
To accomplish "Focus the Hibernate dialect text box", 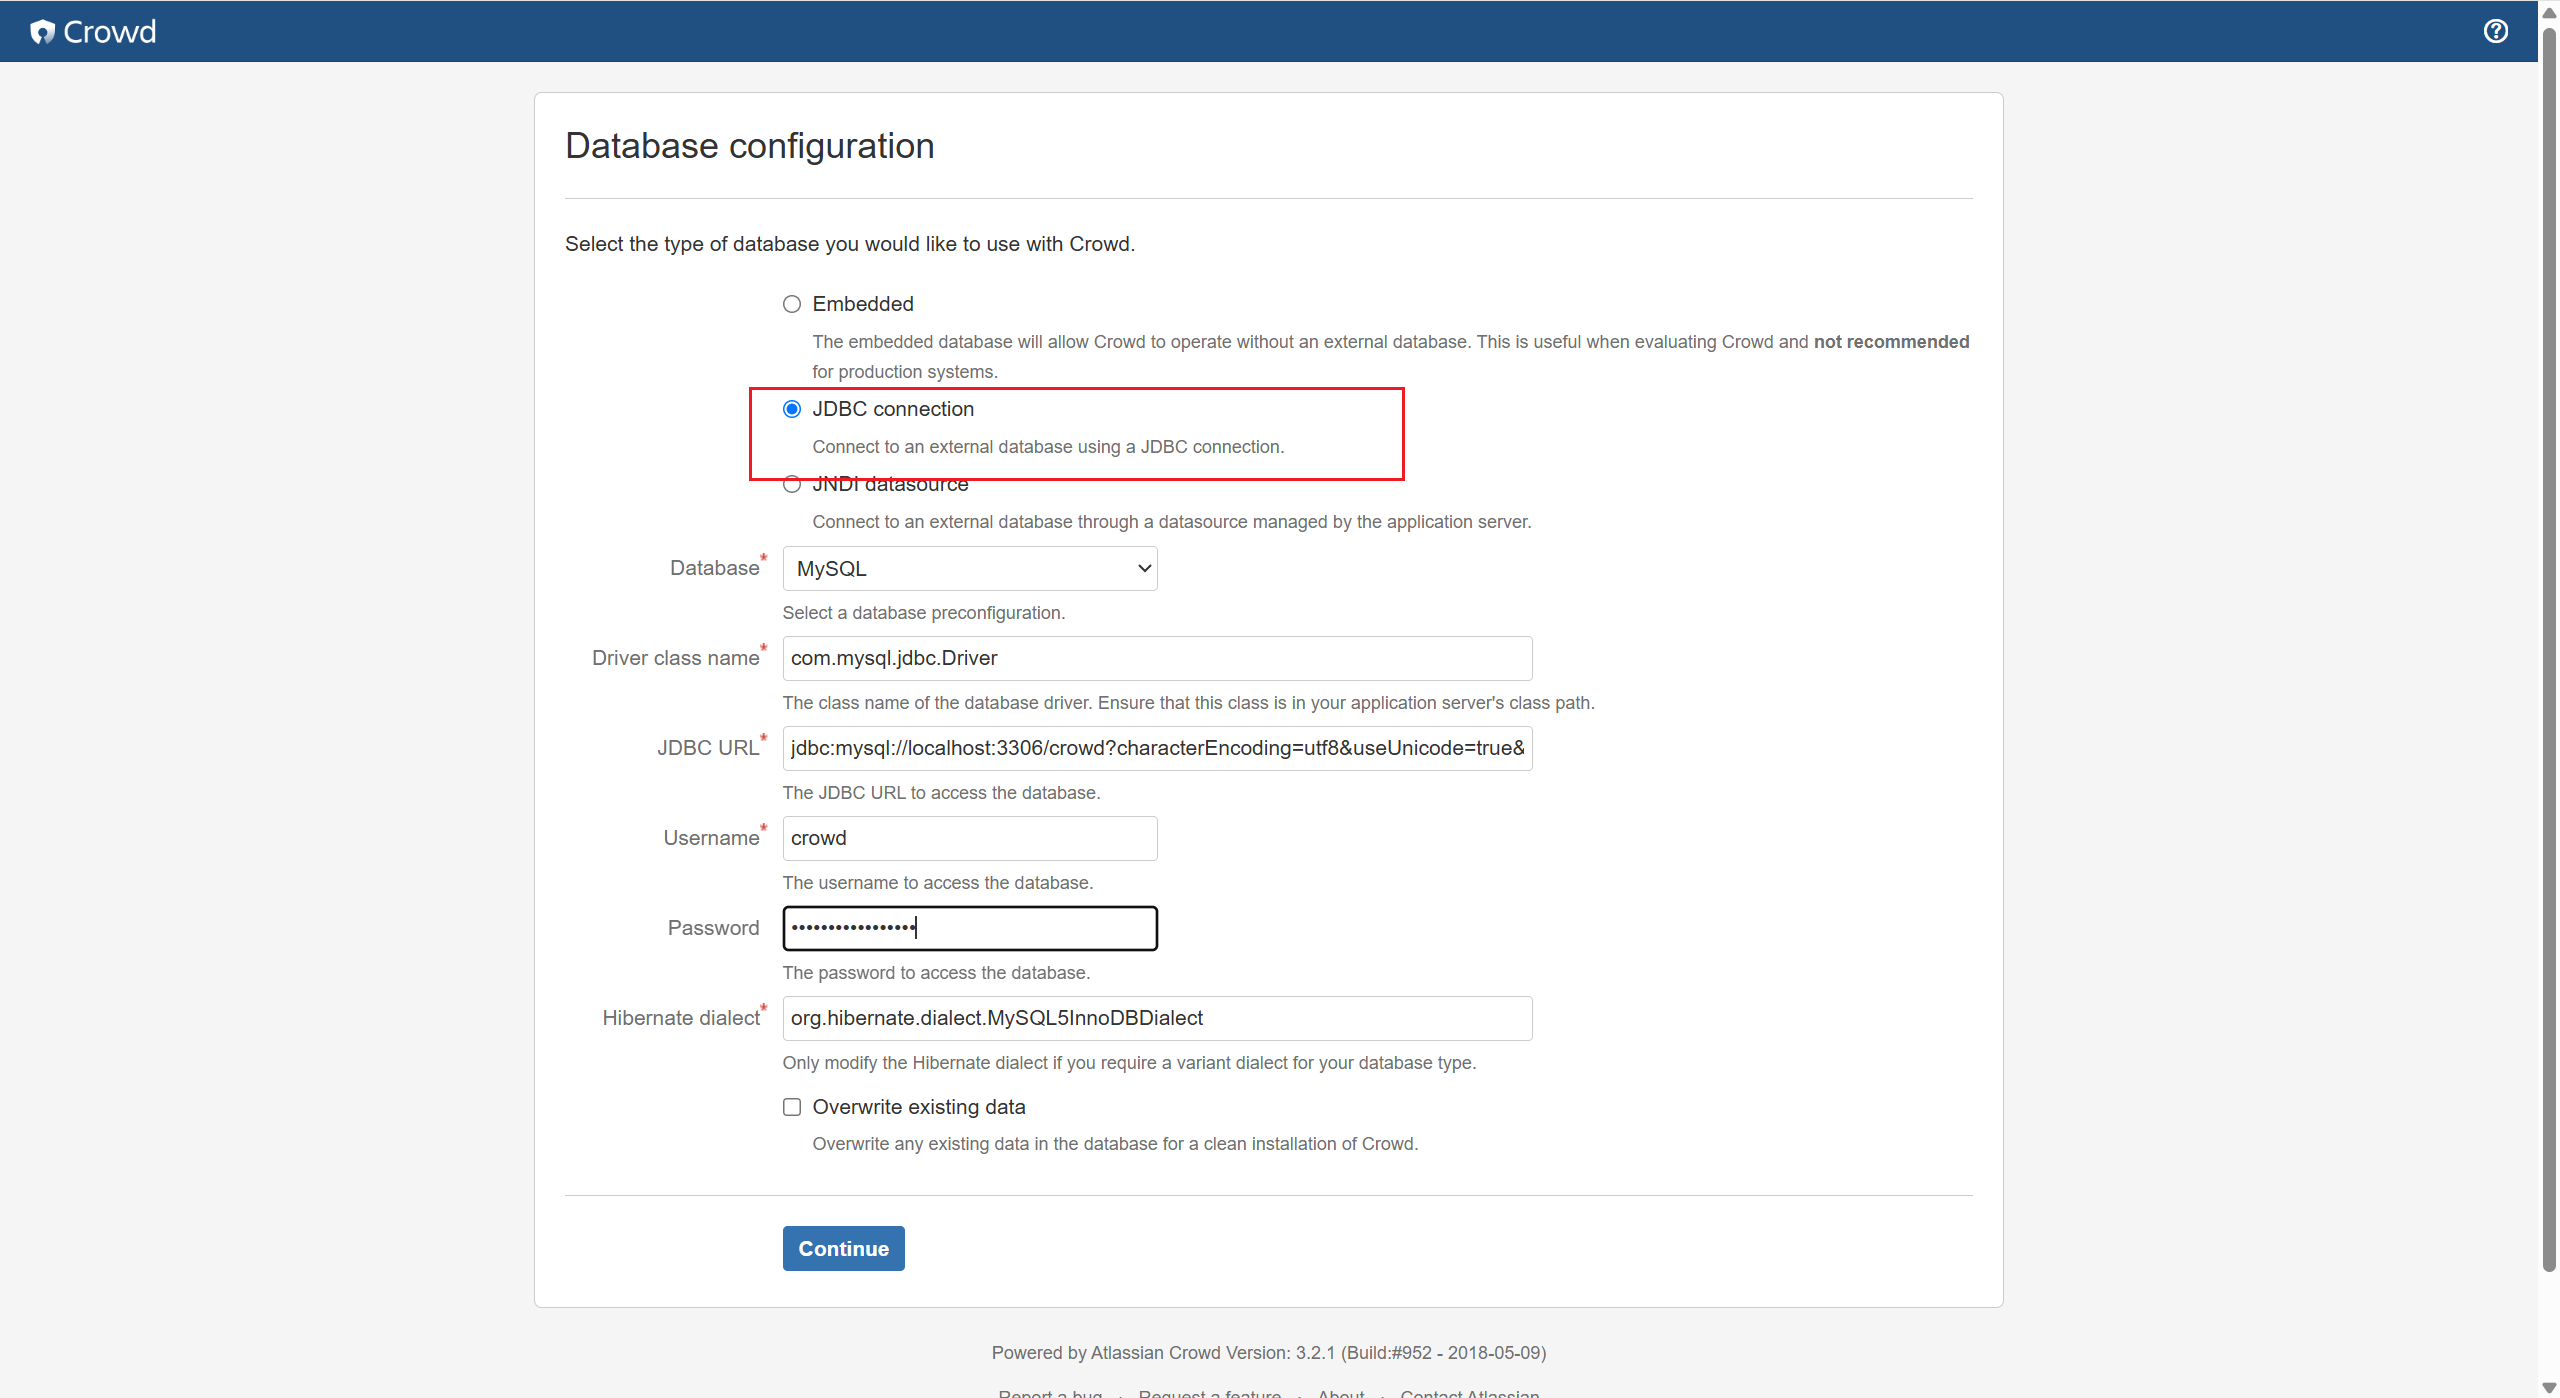I will pyautogui.click(x=1156, y=1018).
